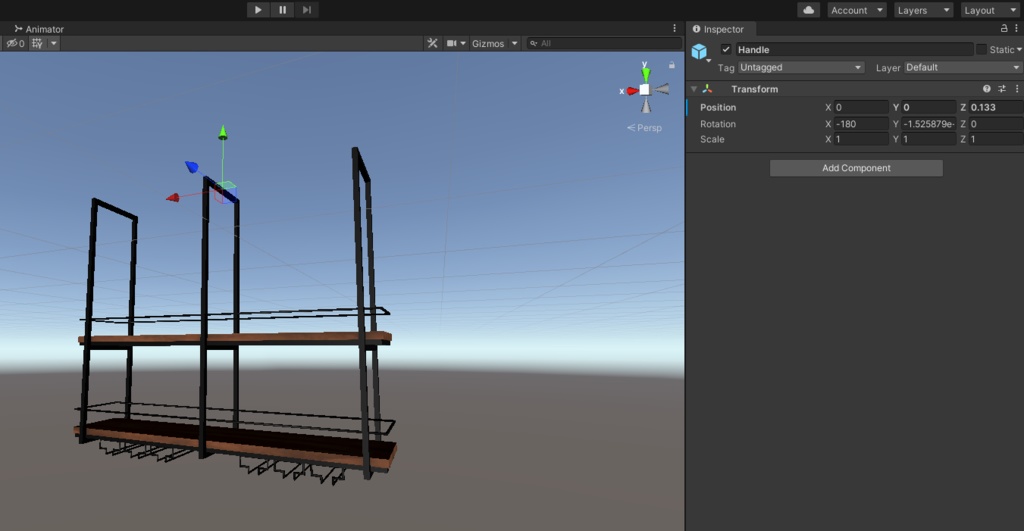Open the Default layer dropdown

963,67
